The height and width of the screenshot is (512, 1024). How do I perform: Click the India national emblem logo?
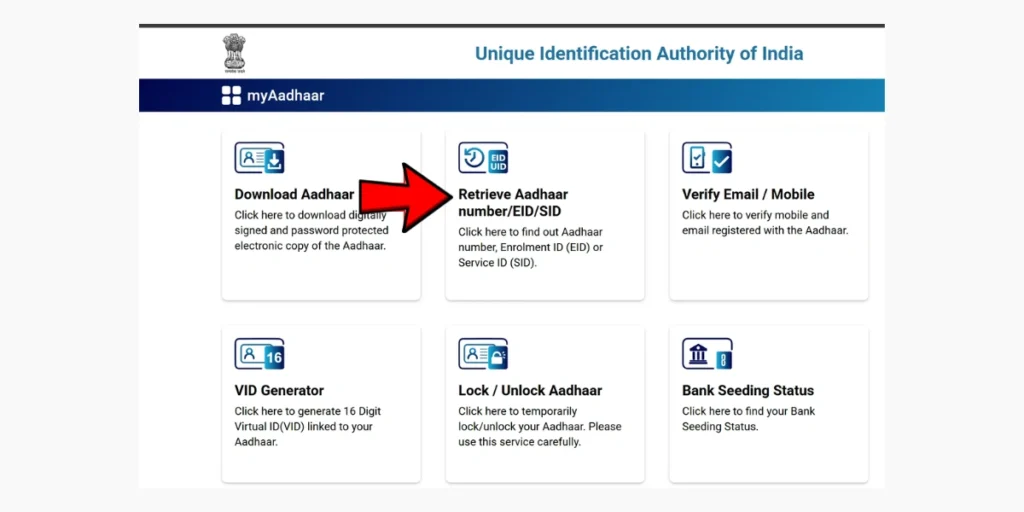pos(234,52)
